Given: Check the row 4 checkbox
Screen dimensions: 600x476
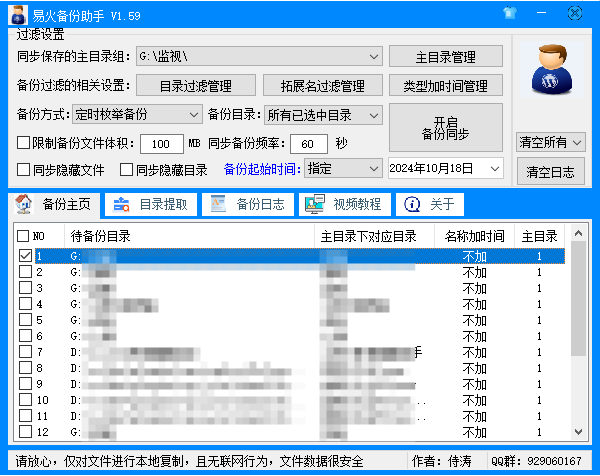Looking at the screenshot, I should coord(26,304).
